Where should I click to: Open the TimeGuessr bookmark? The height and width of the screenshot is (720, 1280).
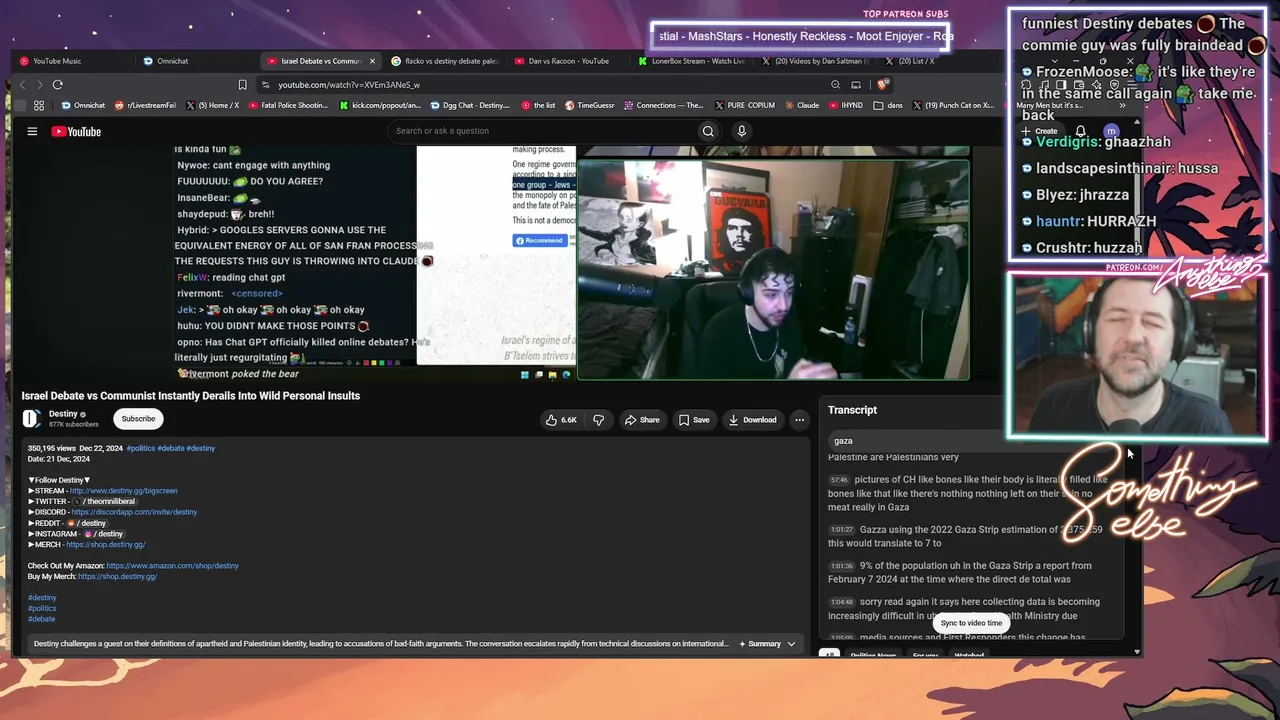pyautogui.click(x=592, y=105)
